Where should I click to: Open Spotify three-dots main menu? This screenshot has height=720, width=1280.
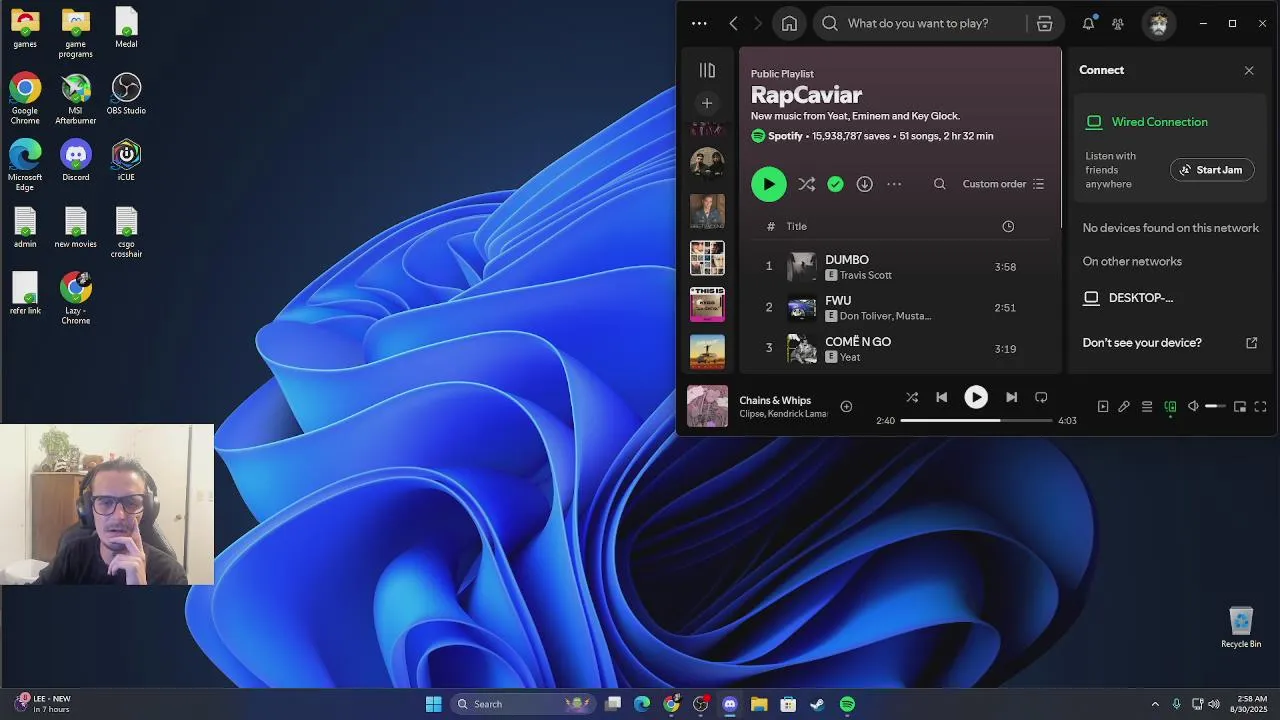point(699,23)
